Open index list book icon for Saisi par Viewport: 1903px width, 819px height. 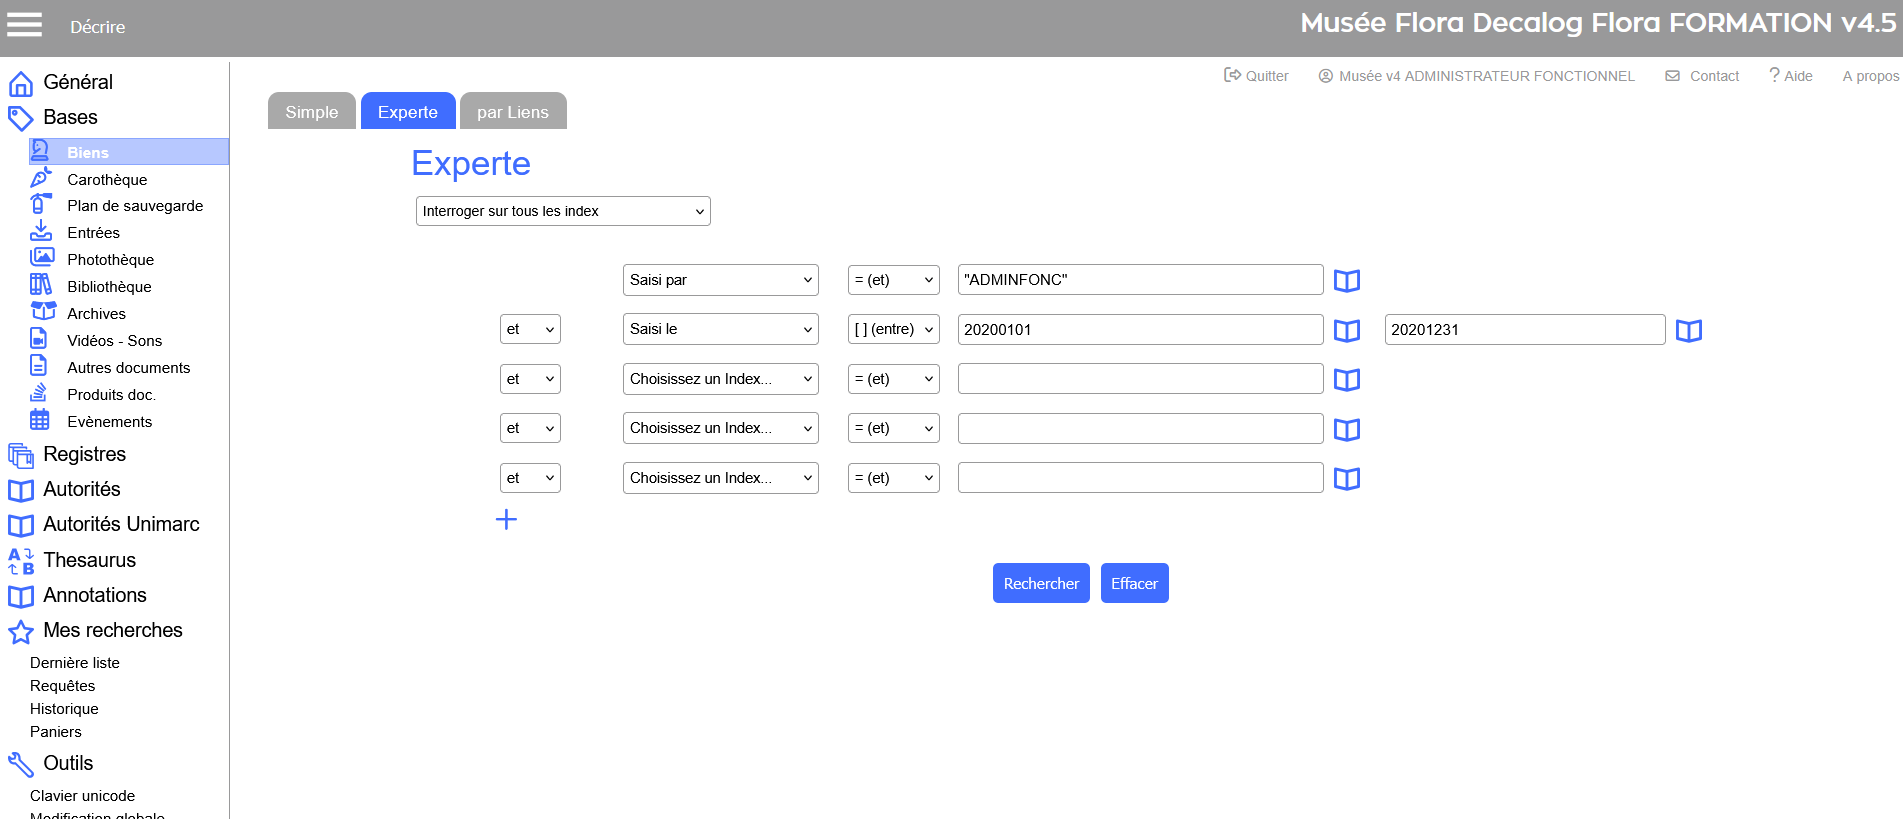(1346, 281)
